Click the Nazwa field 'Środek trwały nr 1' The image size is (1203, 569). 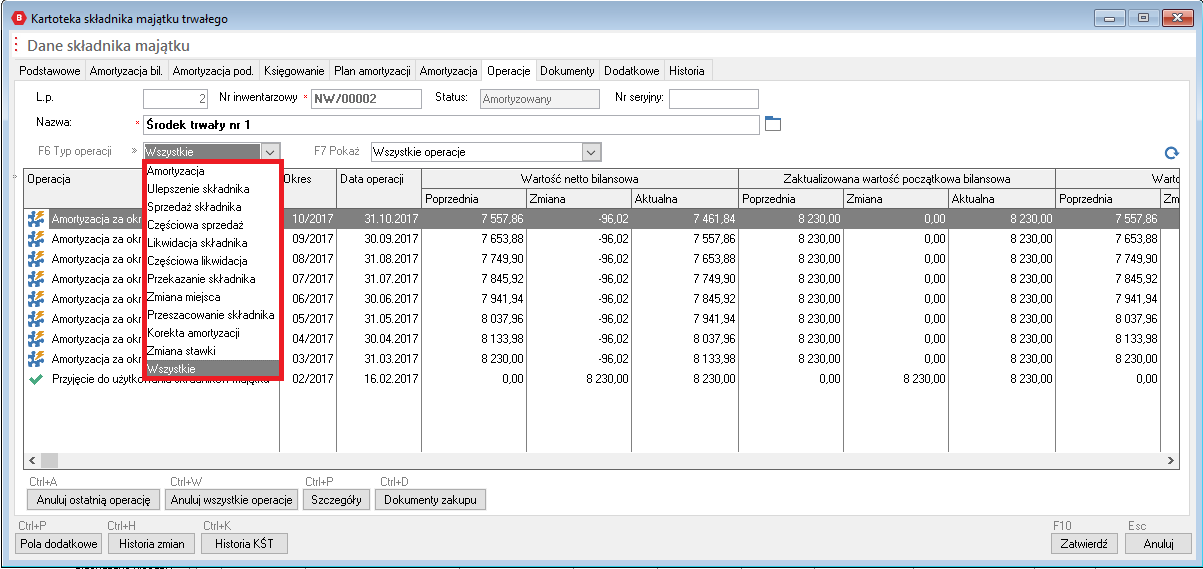click(x=451, y=124)
